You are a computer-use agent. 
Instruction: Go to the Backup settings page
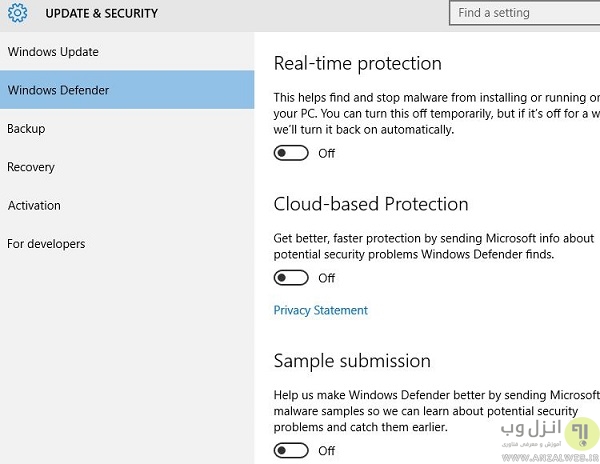(x=26, y=129)
